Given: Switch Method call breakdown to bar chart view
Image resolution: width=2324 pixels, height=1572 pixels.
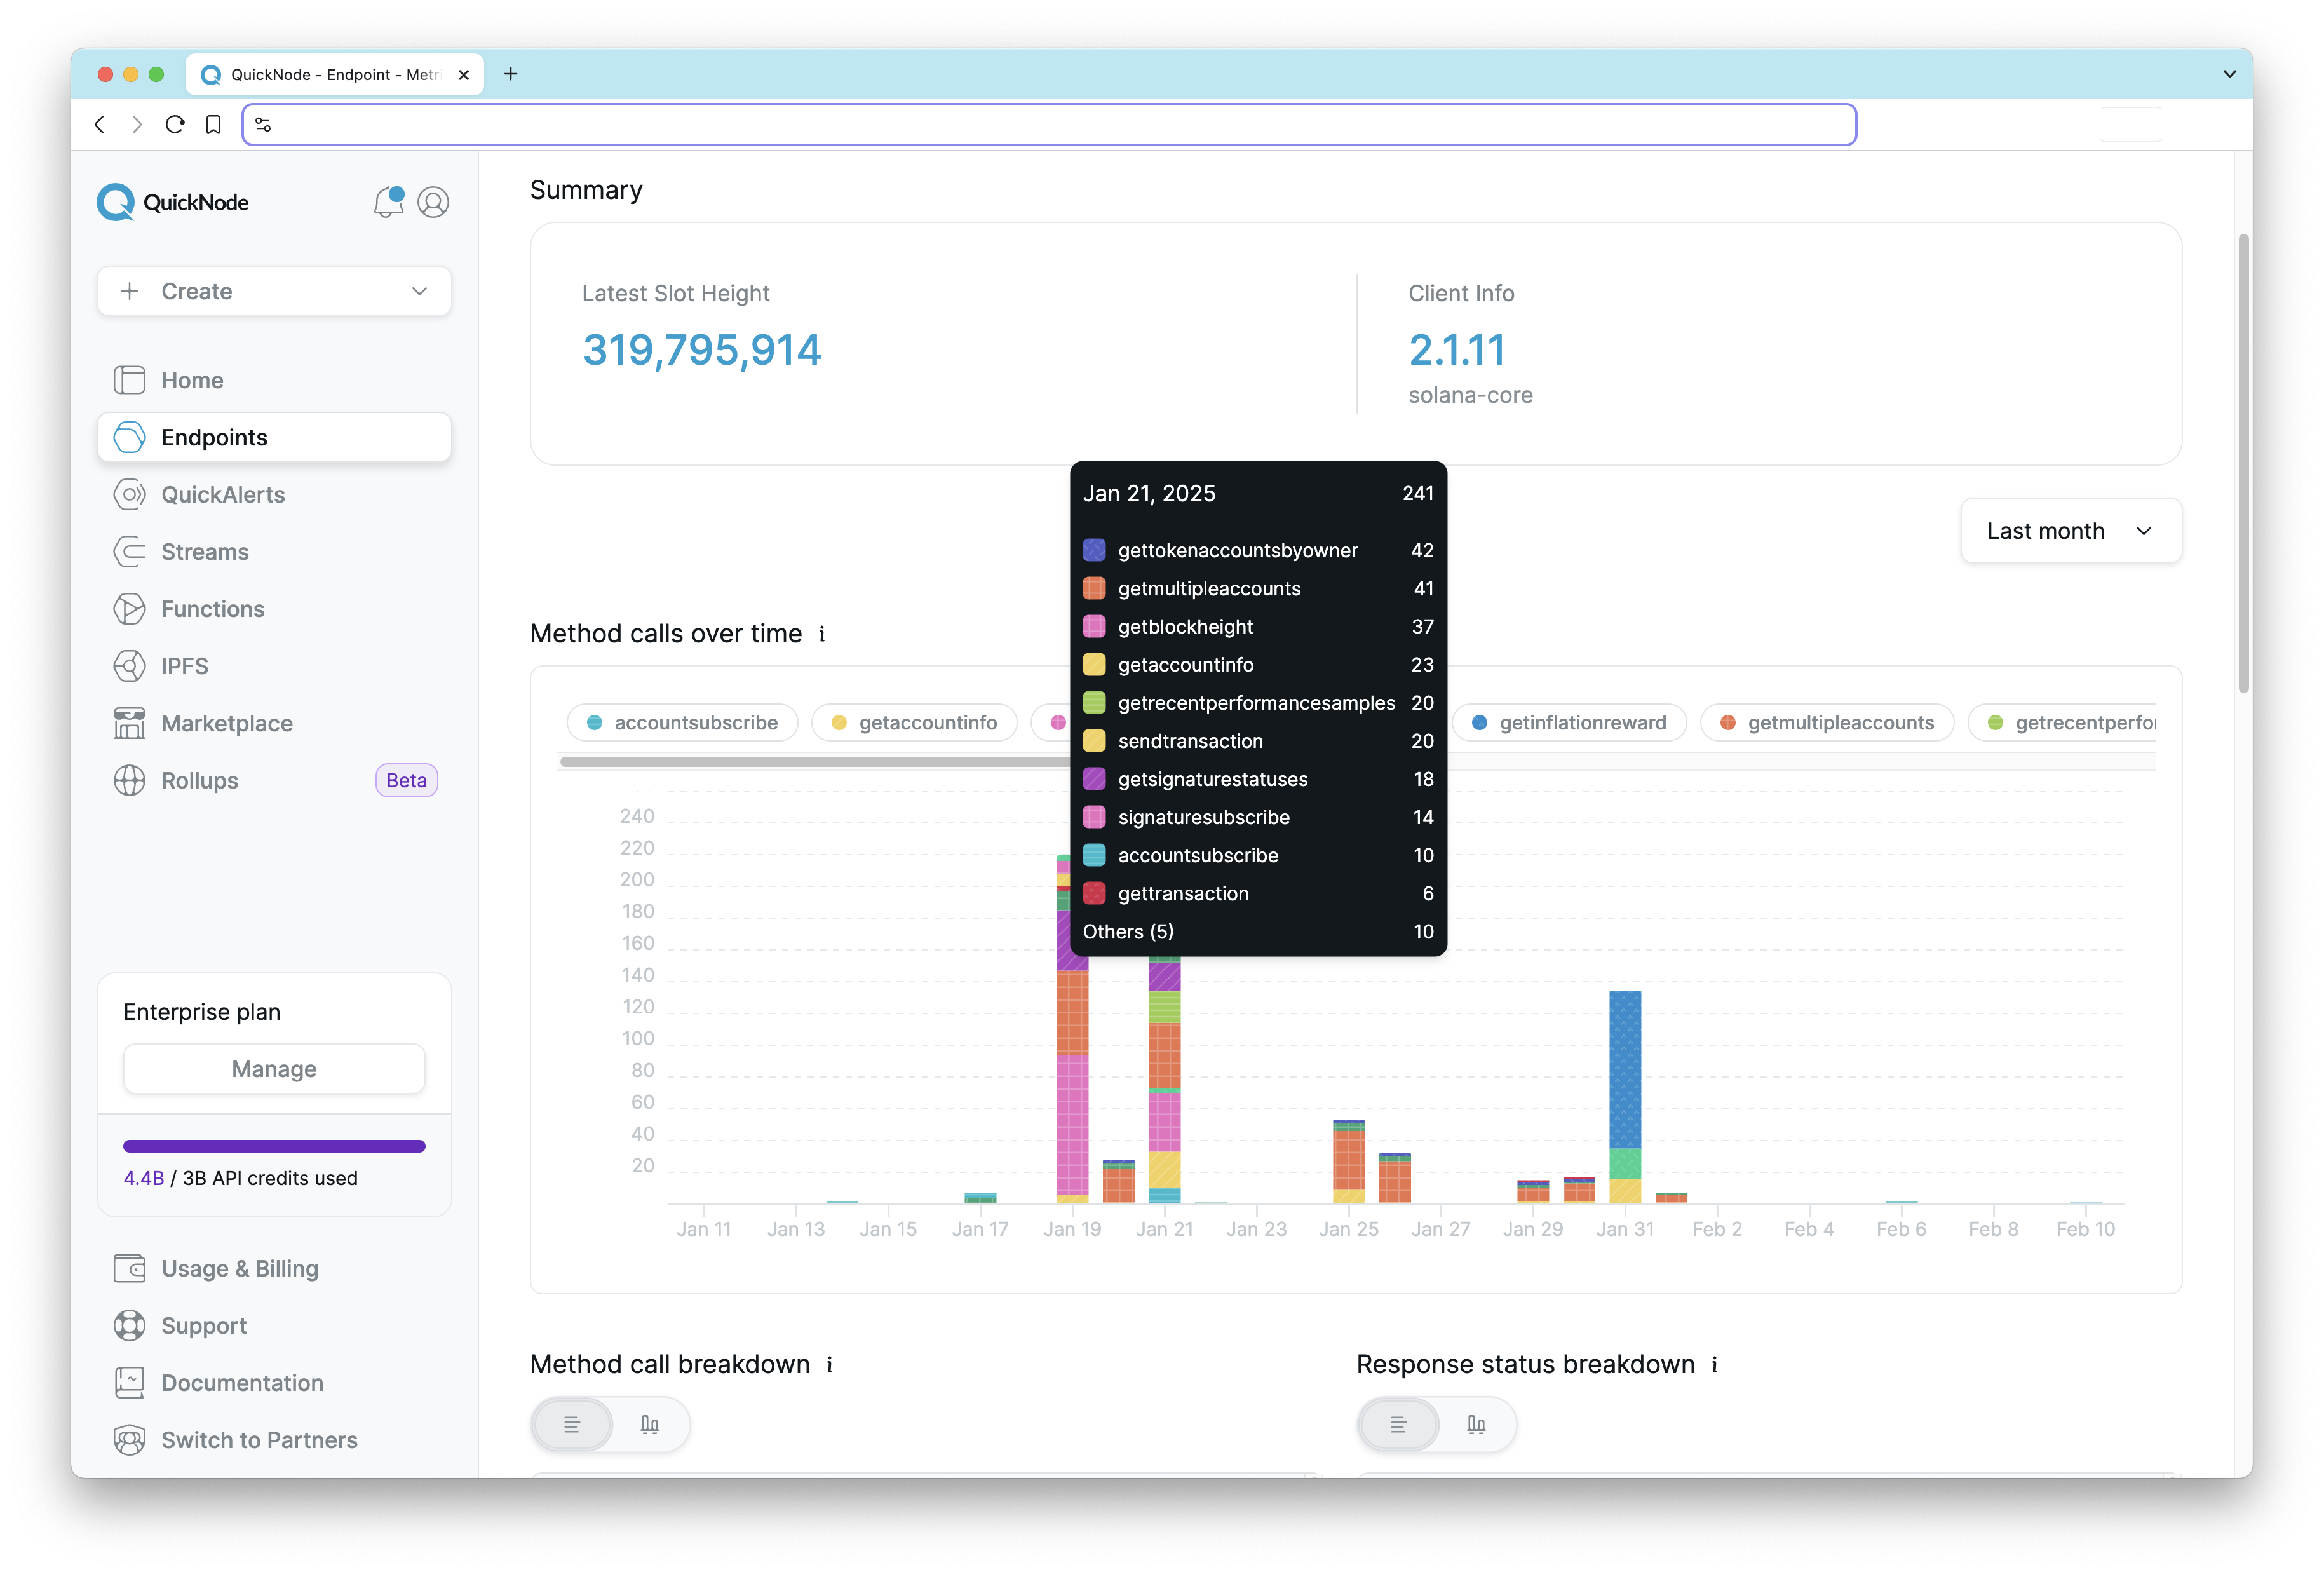Looking at the screenshot, I should (x=649, y=1424).
